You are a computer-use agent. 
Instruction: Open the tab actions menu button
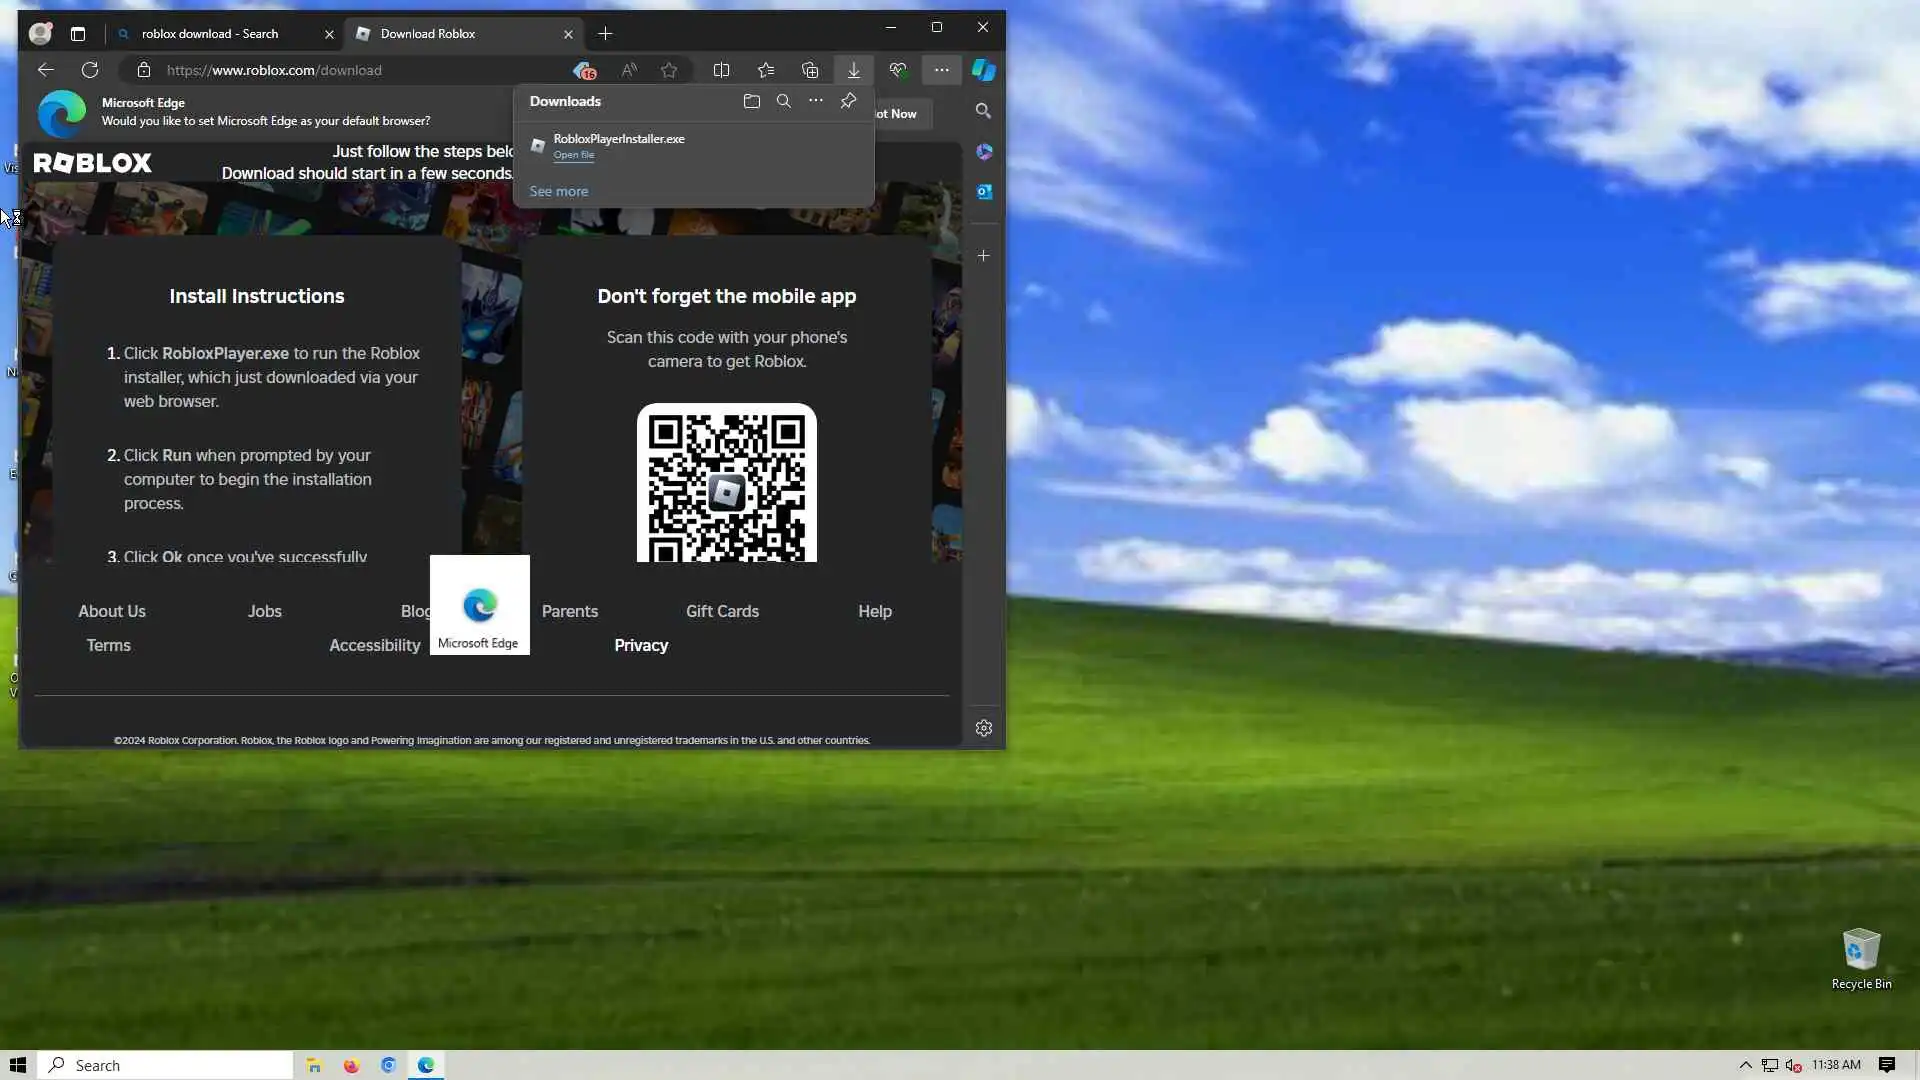coord(78,34)
